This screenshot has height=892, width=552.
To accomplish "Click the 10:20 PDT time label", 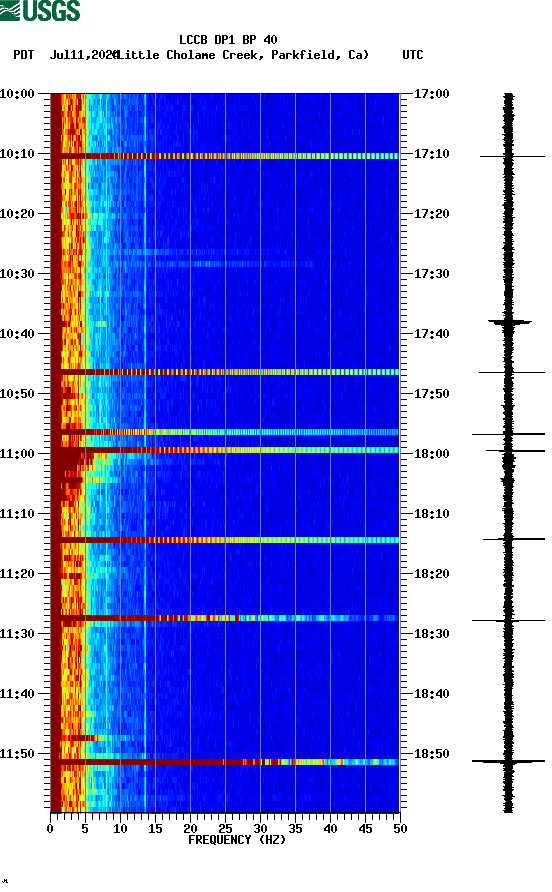I will coord(17,214).
